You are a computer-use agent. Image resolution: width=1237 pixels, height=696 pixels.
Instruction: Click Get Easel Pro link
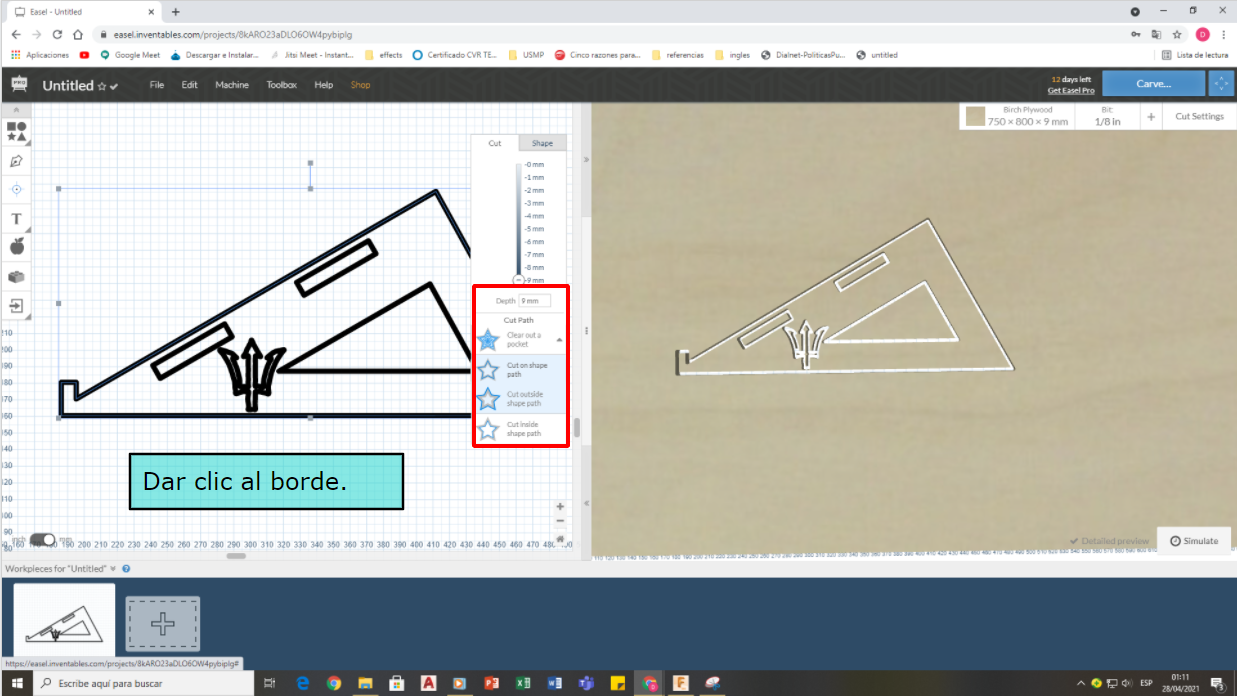pyautogui.click(x=1069, y=90)
